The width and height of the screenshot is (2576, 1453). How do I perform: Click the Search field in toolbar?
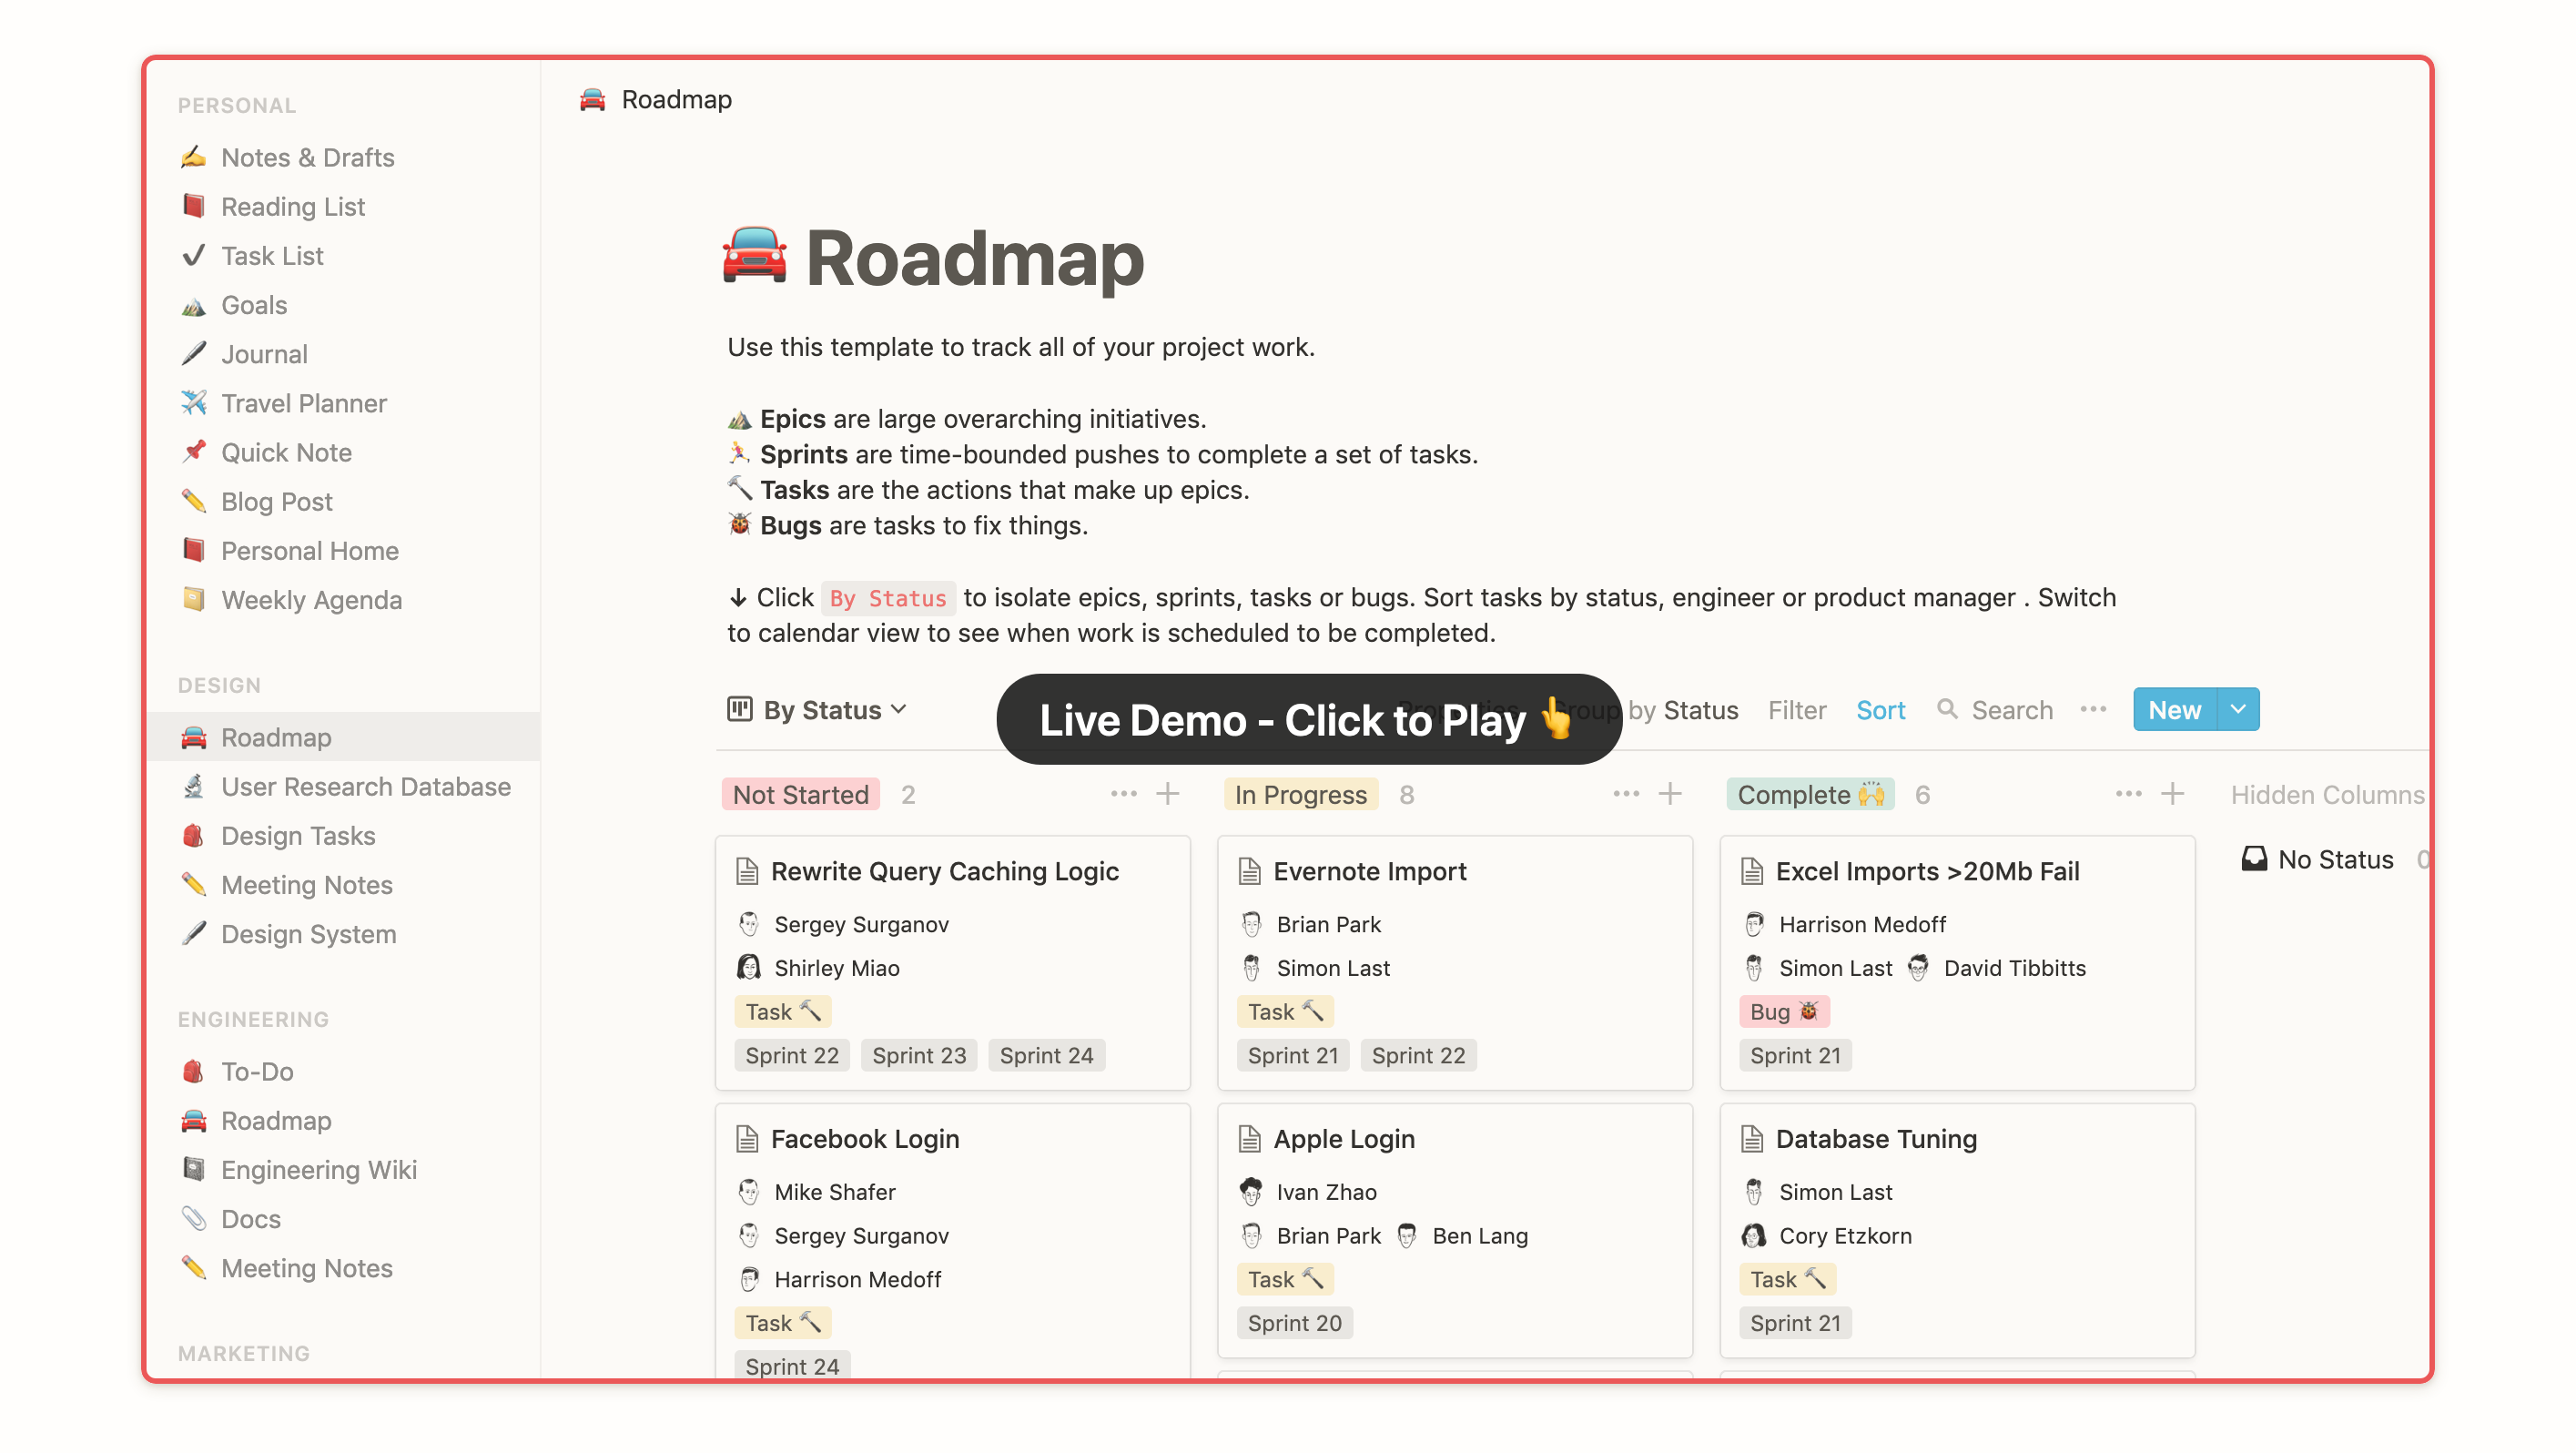(x=1995, y=709)
